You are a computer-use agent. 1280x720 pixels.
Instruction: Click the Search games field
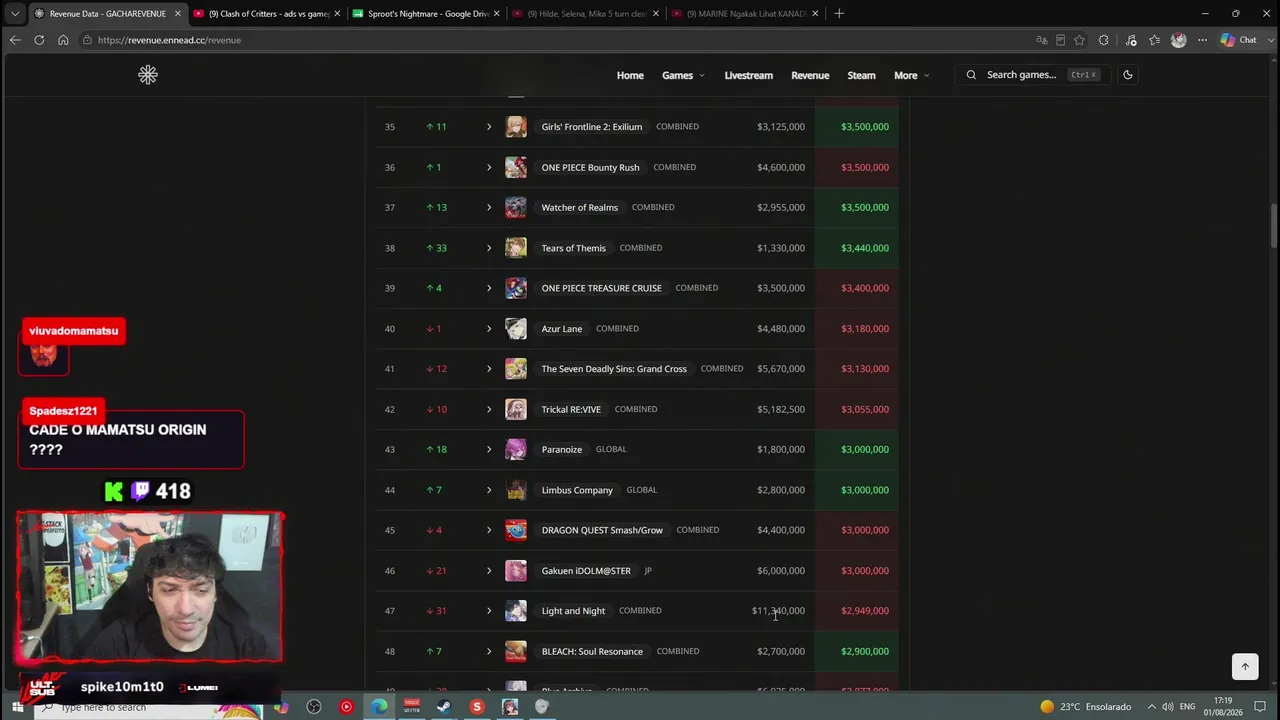pos(1032,75)
